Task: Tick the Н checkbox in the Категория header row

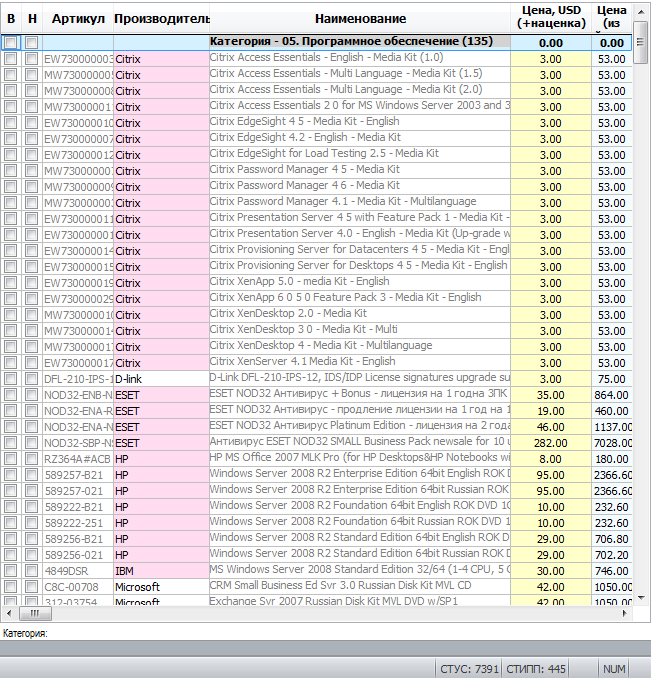Action: pos(31,42)
